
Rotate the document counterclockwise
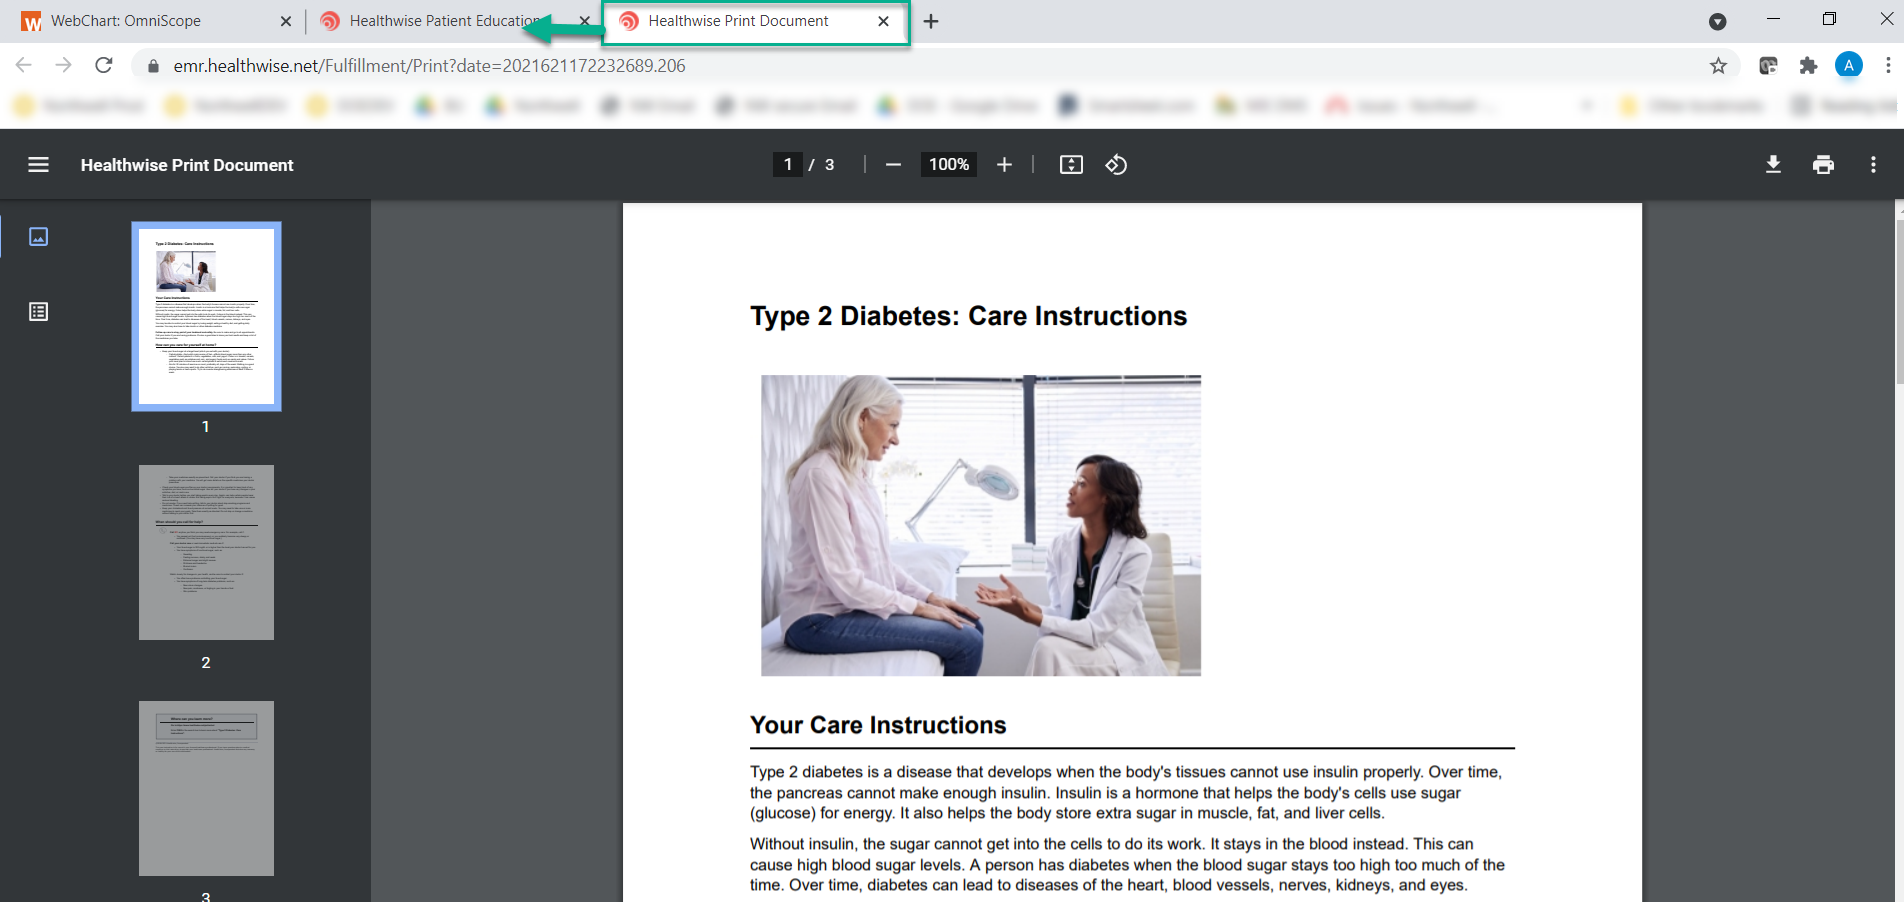tap(1116, 165)
